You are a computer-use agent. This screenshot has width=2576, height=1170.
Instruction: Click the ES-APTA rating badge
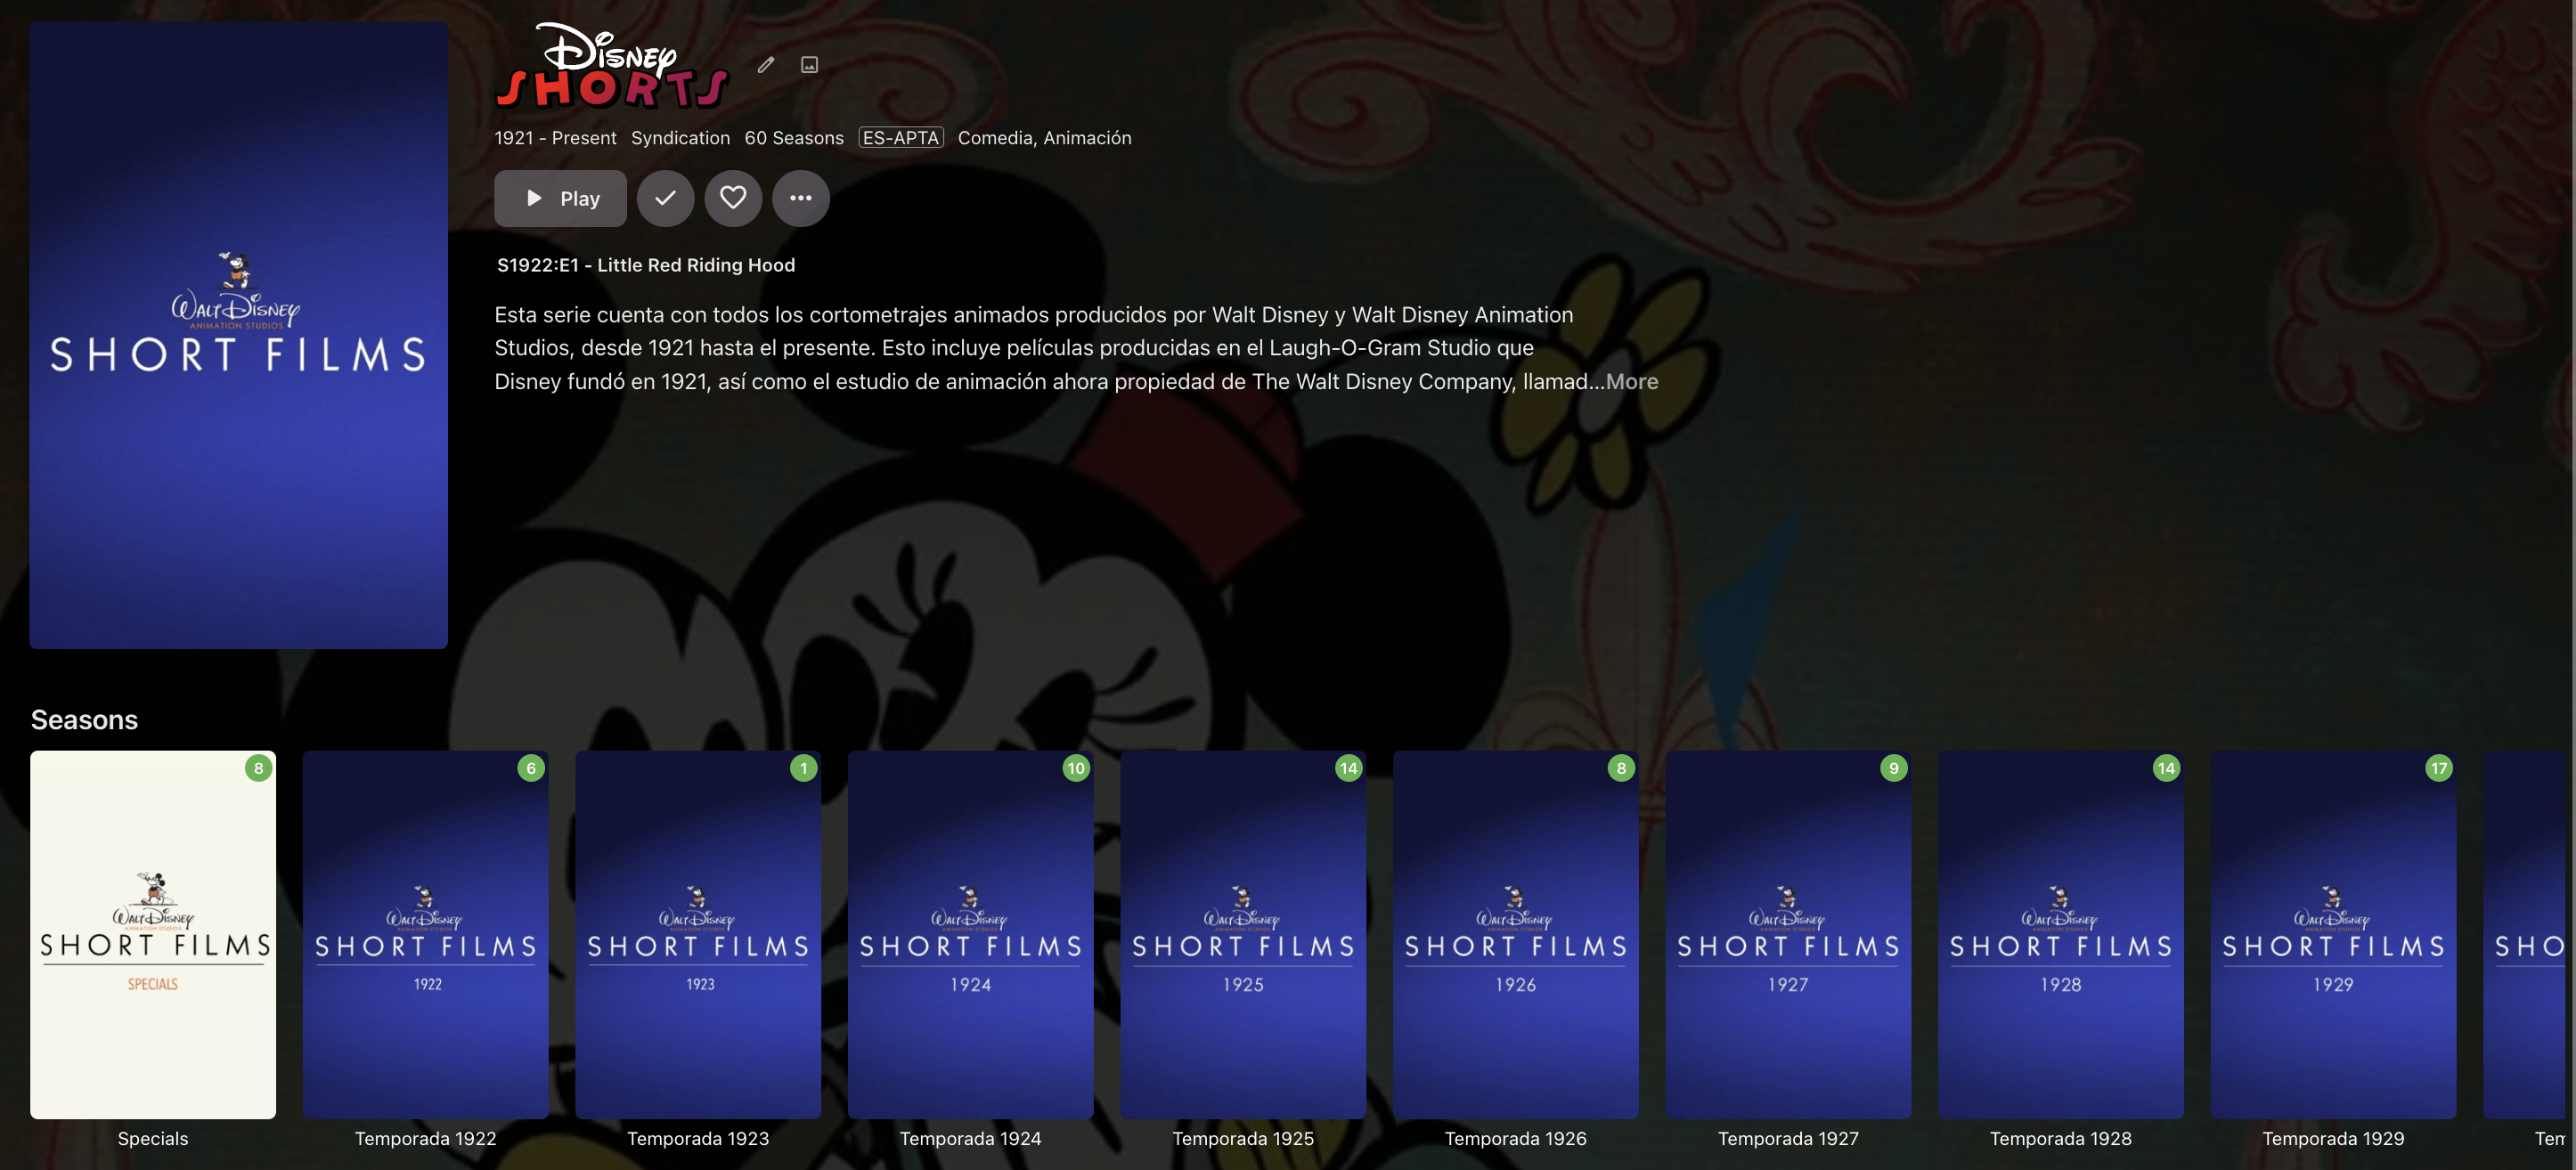tap(900, 138)
